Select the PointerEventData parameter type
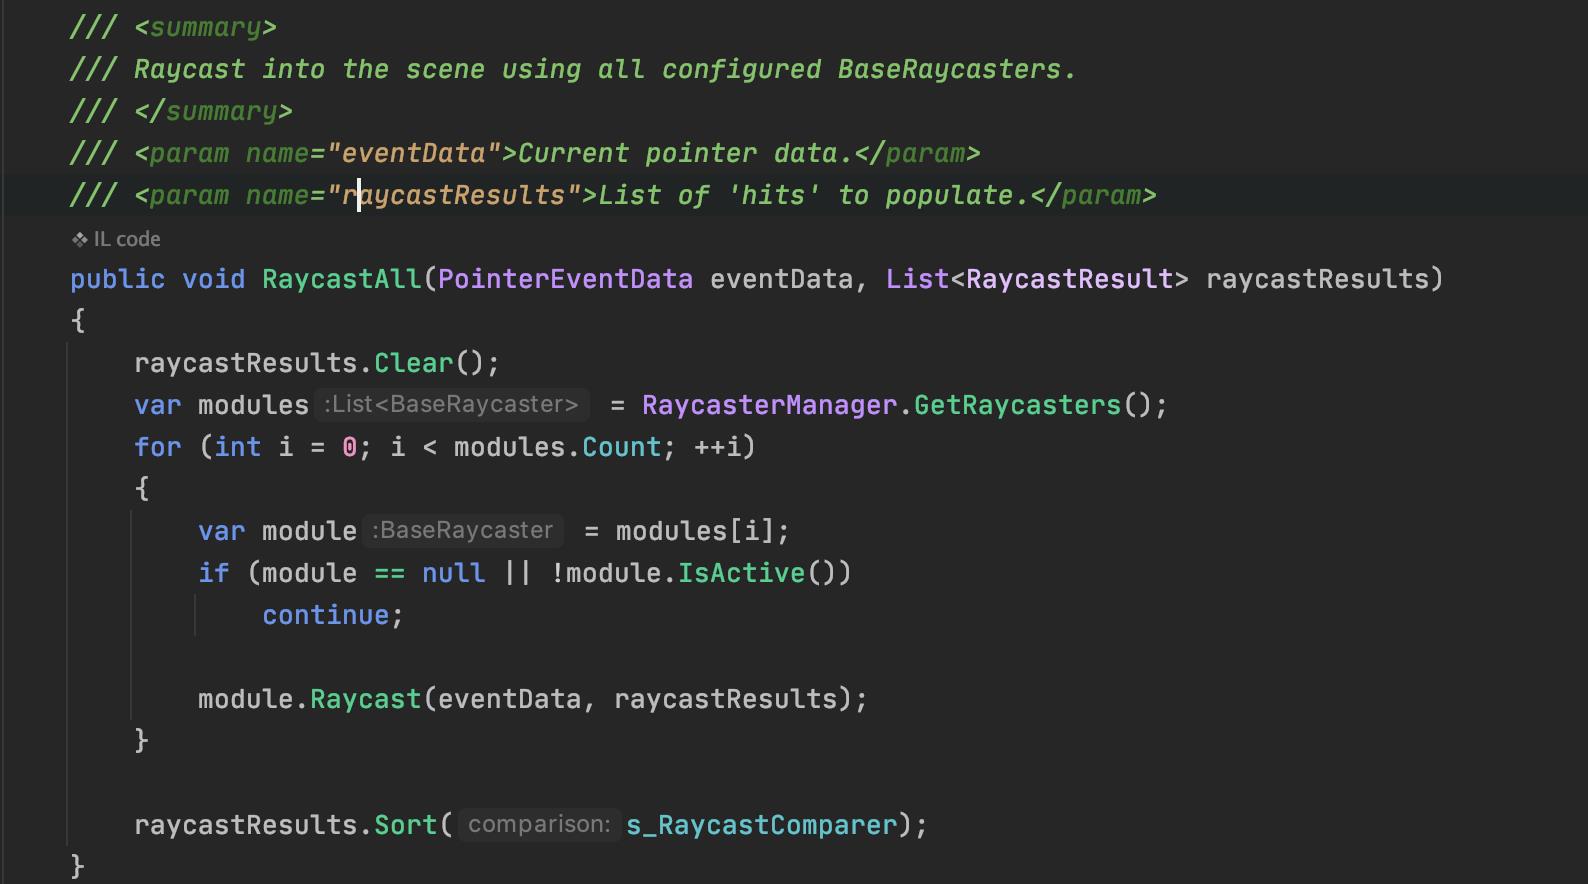Viewport: 1588px width, 884px height. (565, 279)
